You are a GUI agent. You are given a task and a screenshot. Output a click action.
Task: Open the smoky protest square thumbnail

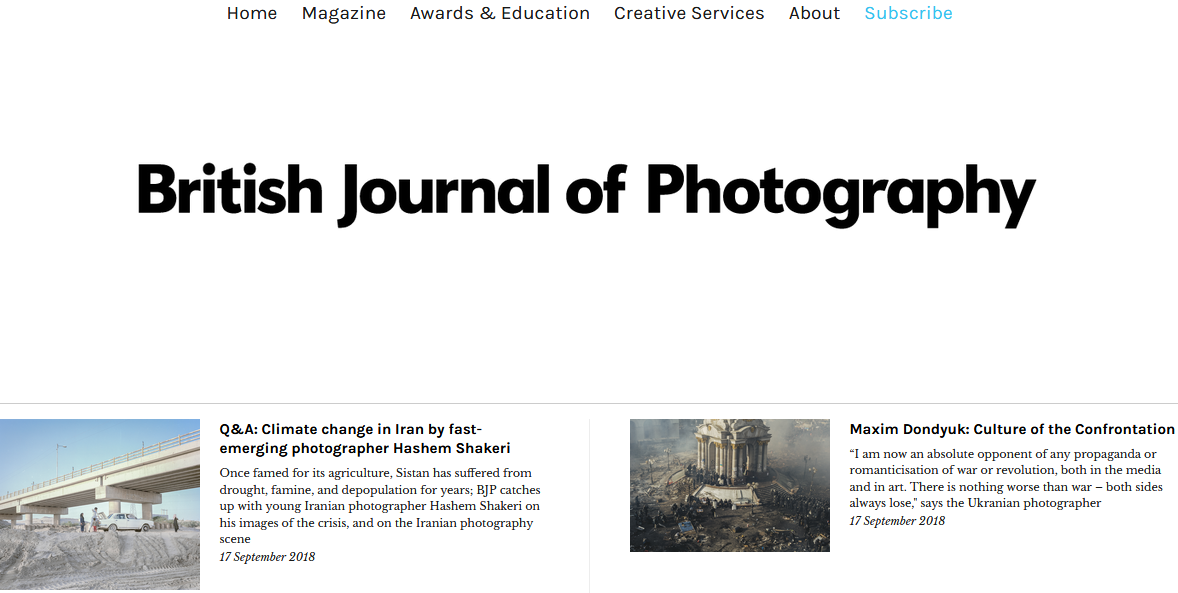click(x=729, y=485)
